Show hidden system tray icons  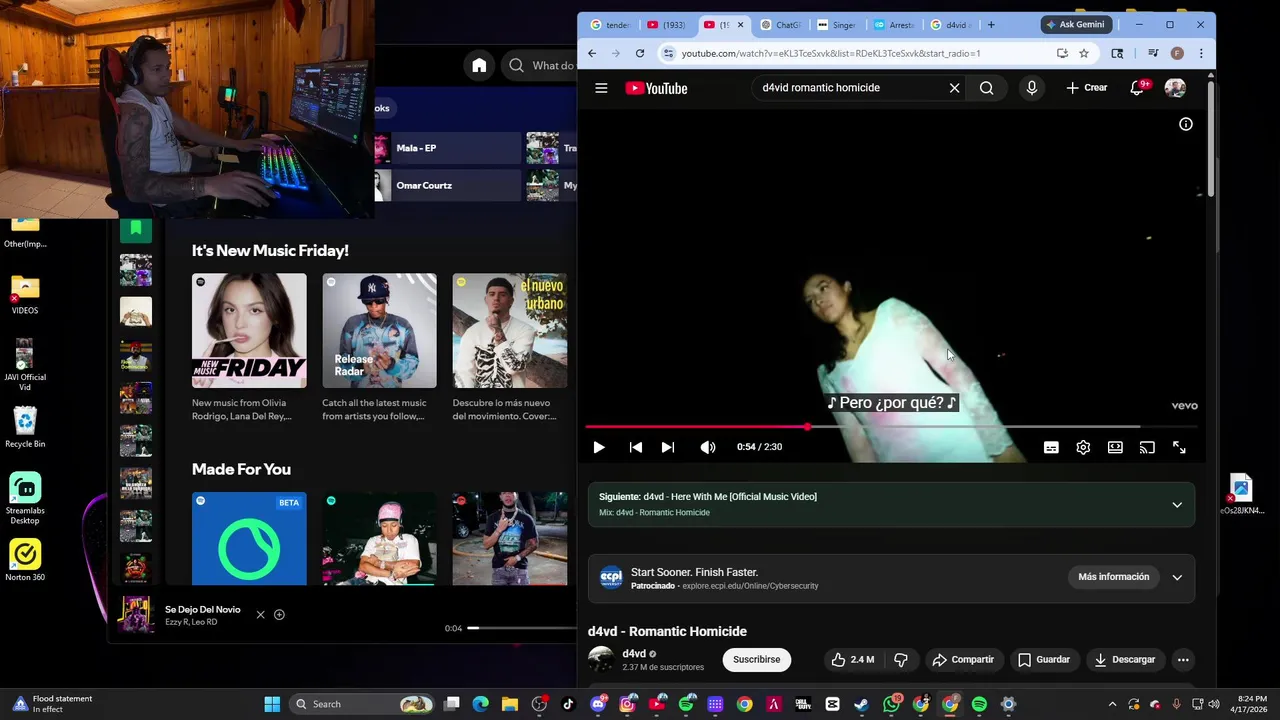1112,704
